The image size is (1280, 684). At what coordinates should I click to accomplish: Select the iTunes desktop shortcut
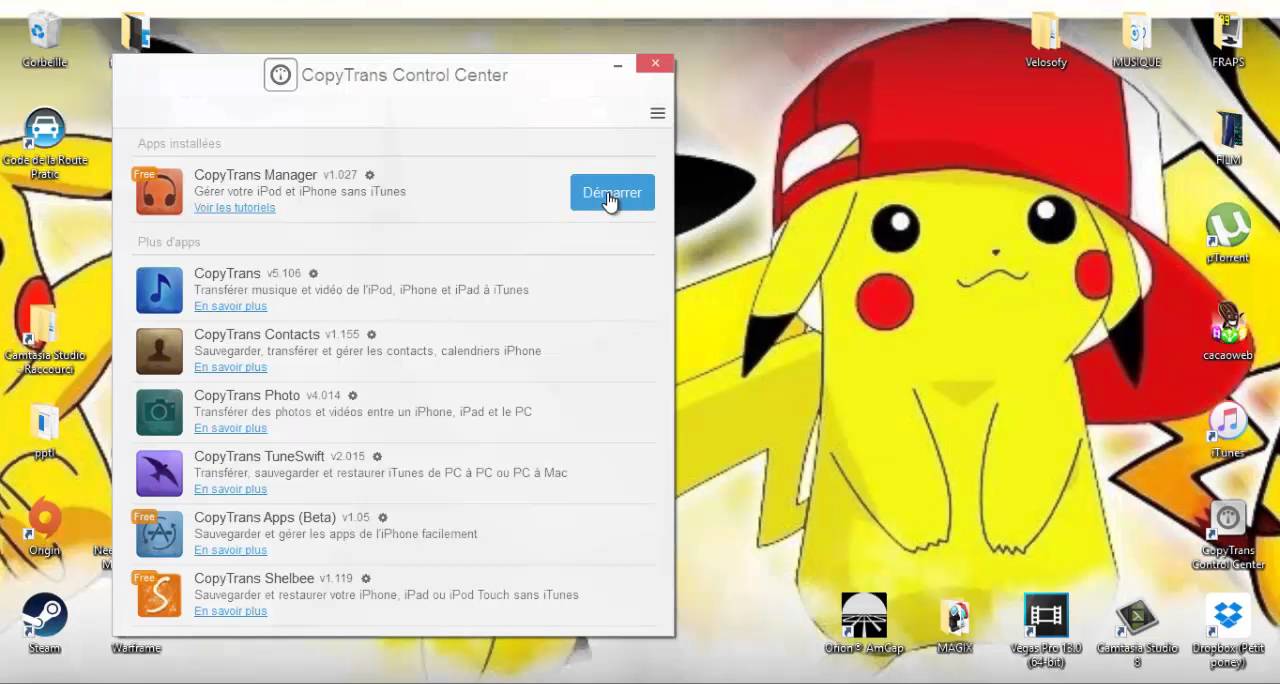point(1228,430)
